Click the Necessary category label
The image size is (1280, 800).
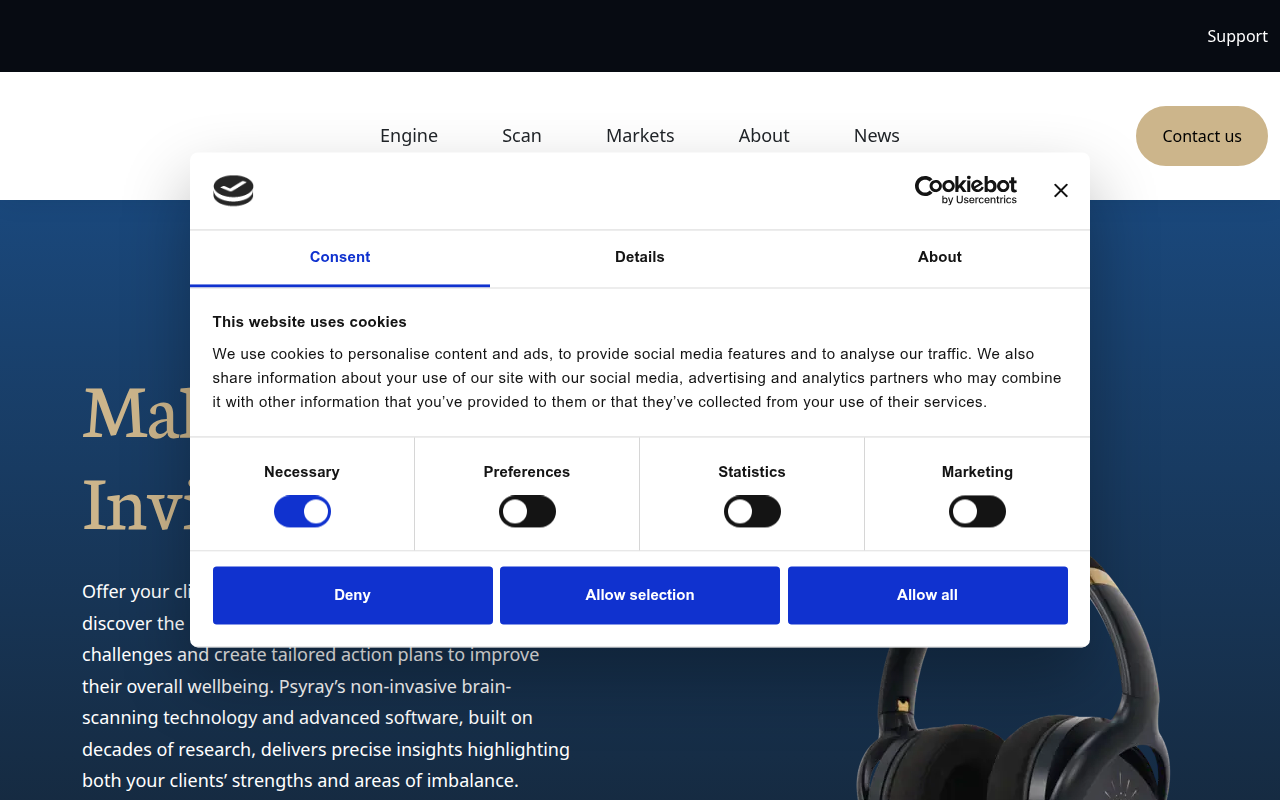[x=302, y=472]
